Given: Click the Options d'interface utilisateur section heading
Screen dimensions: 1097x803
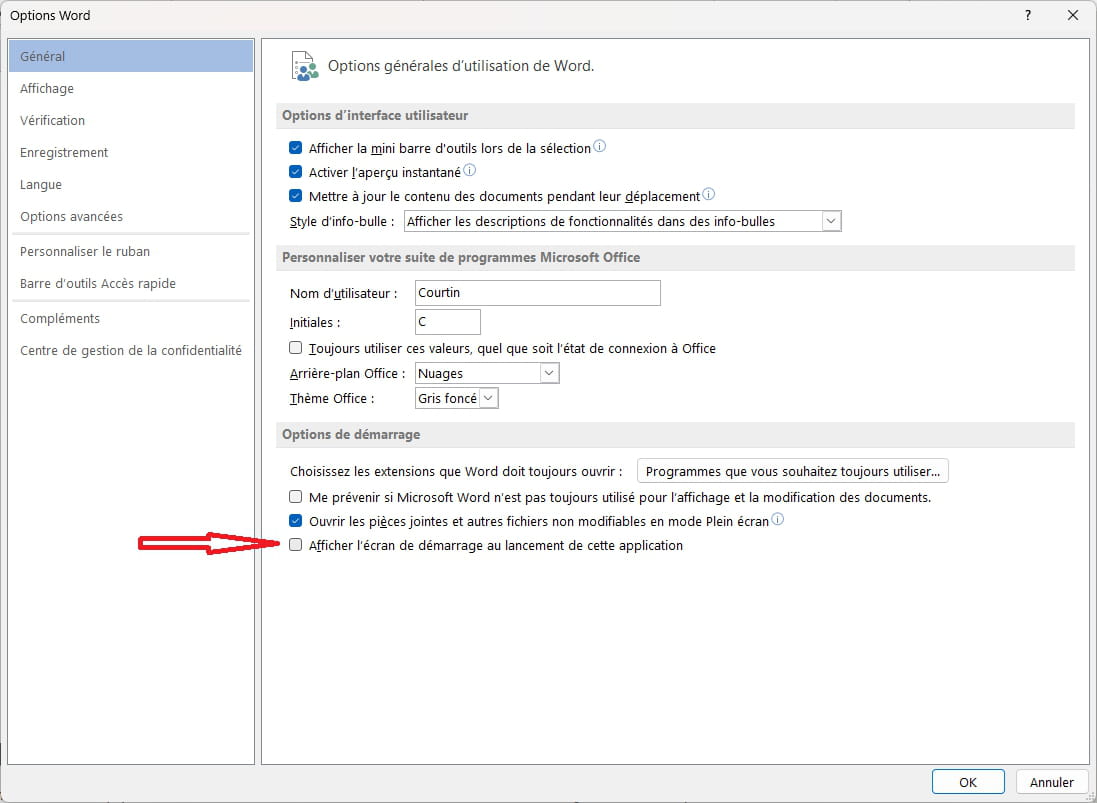Looking at the screenshot, I should (x=375, y=115).
